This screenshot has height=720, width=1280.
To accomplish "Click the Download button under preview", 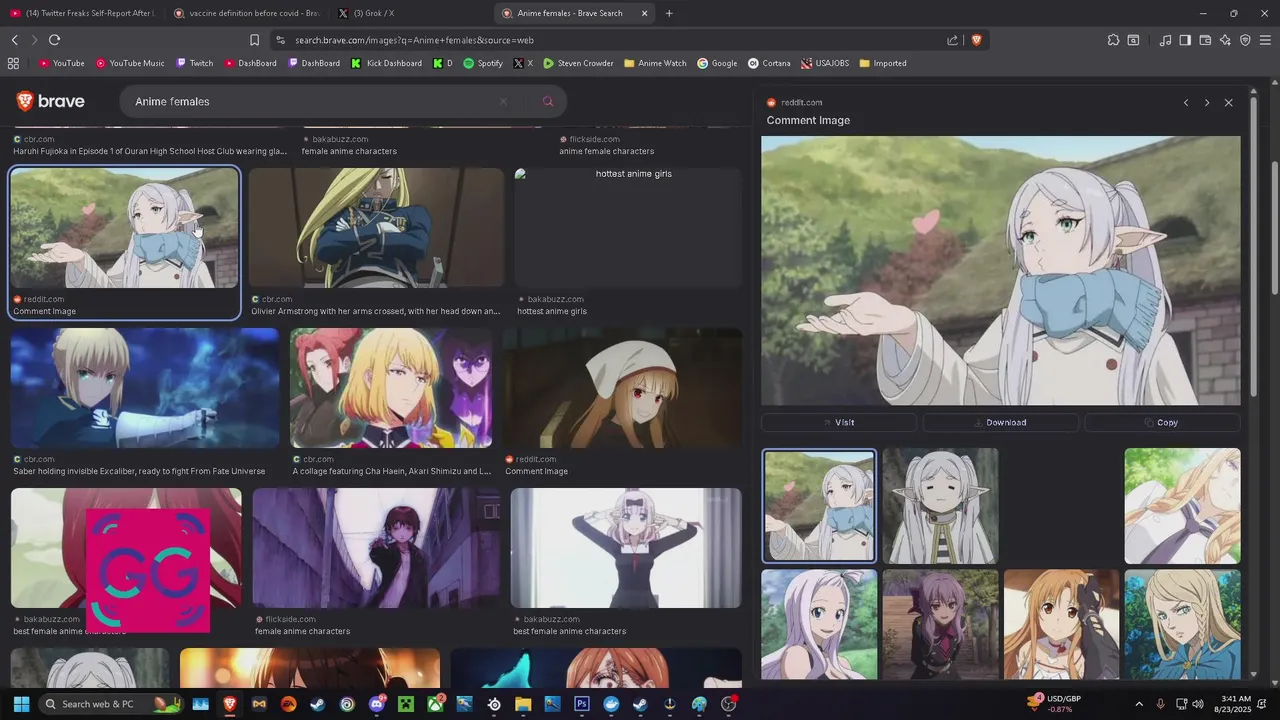I will point(1000,423).
